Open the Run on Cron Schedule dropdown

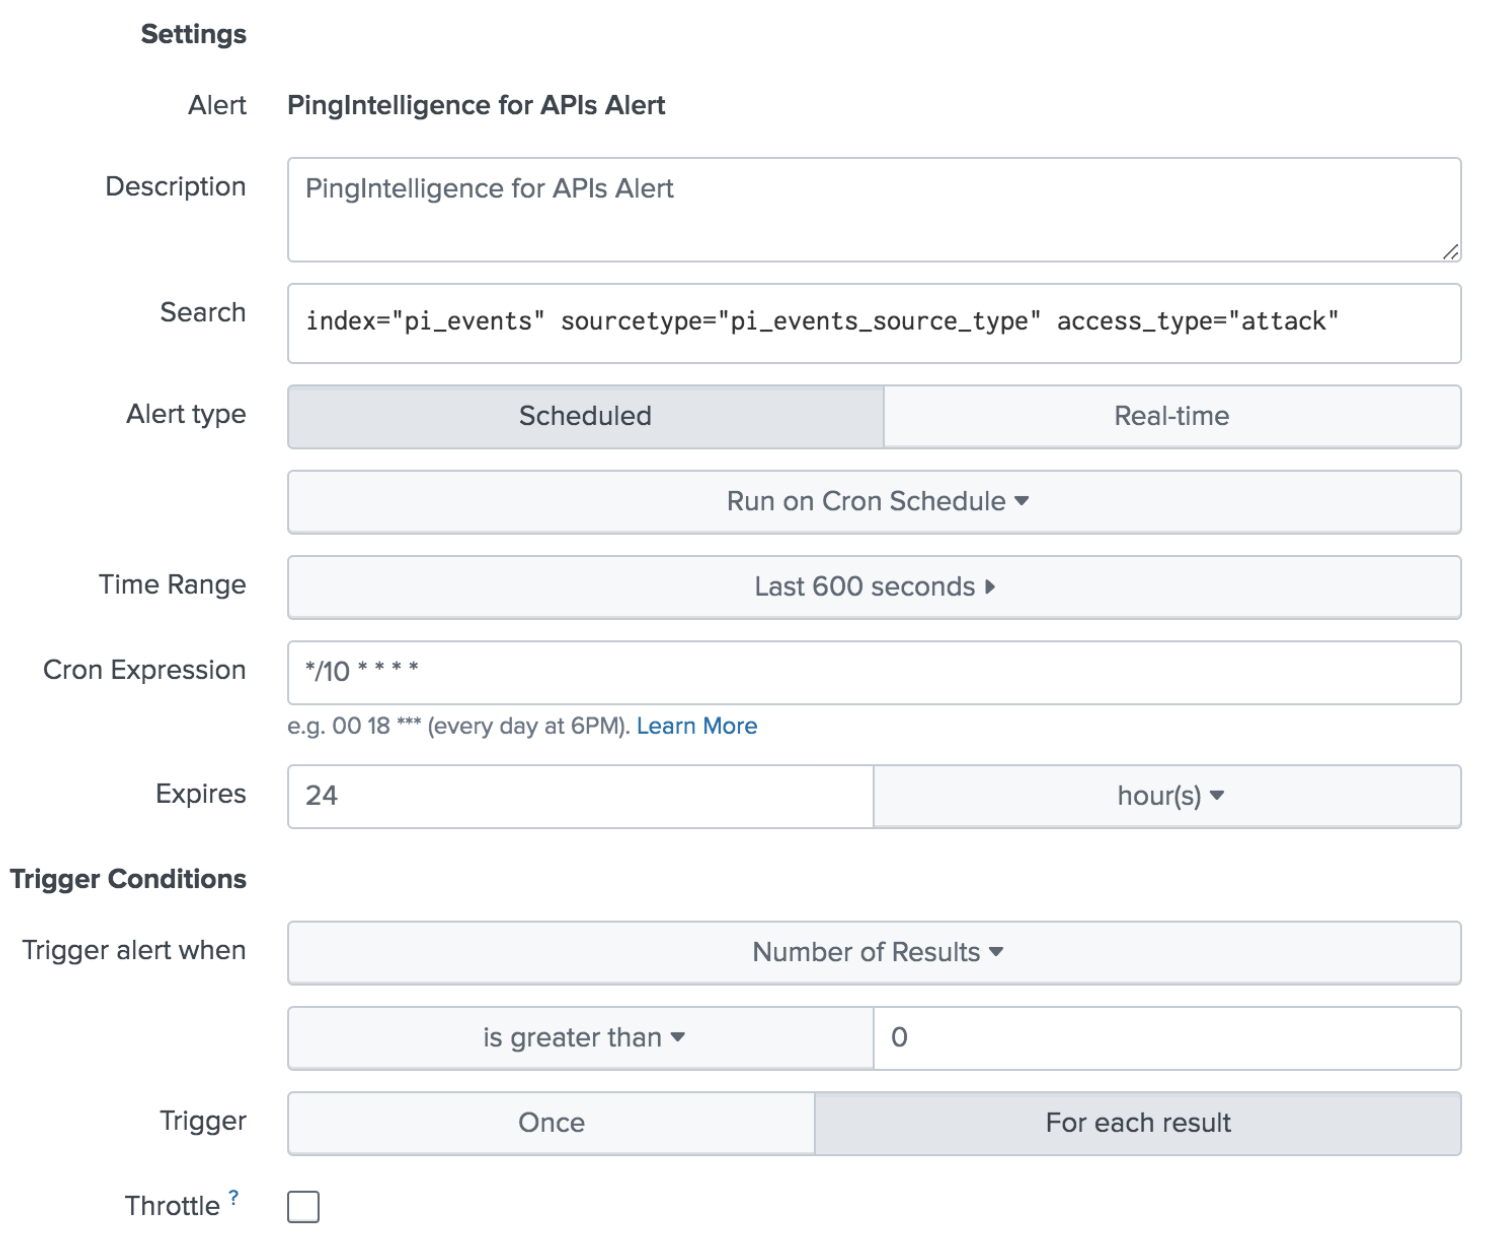click(875, 501)
